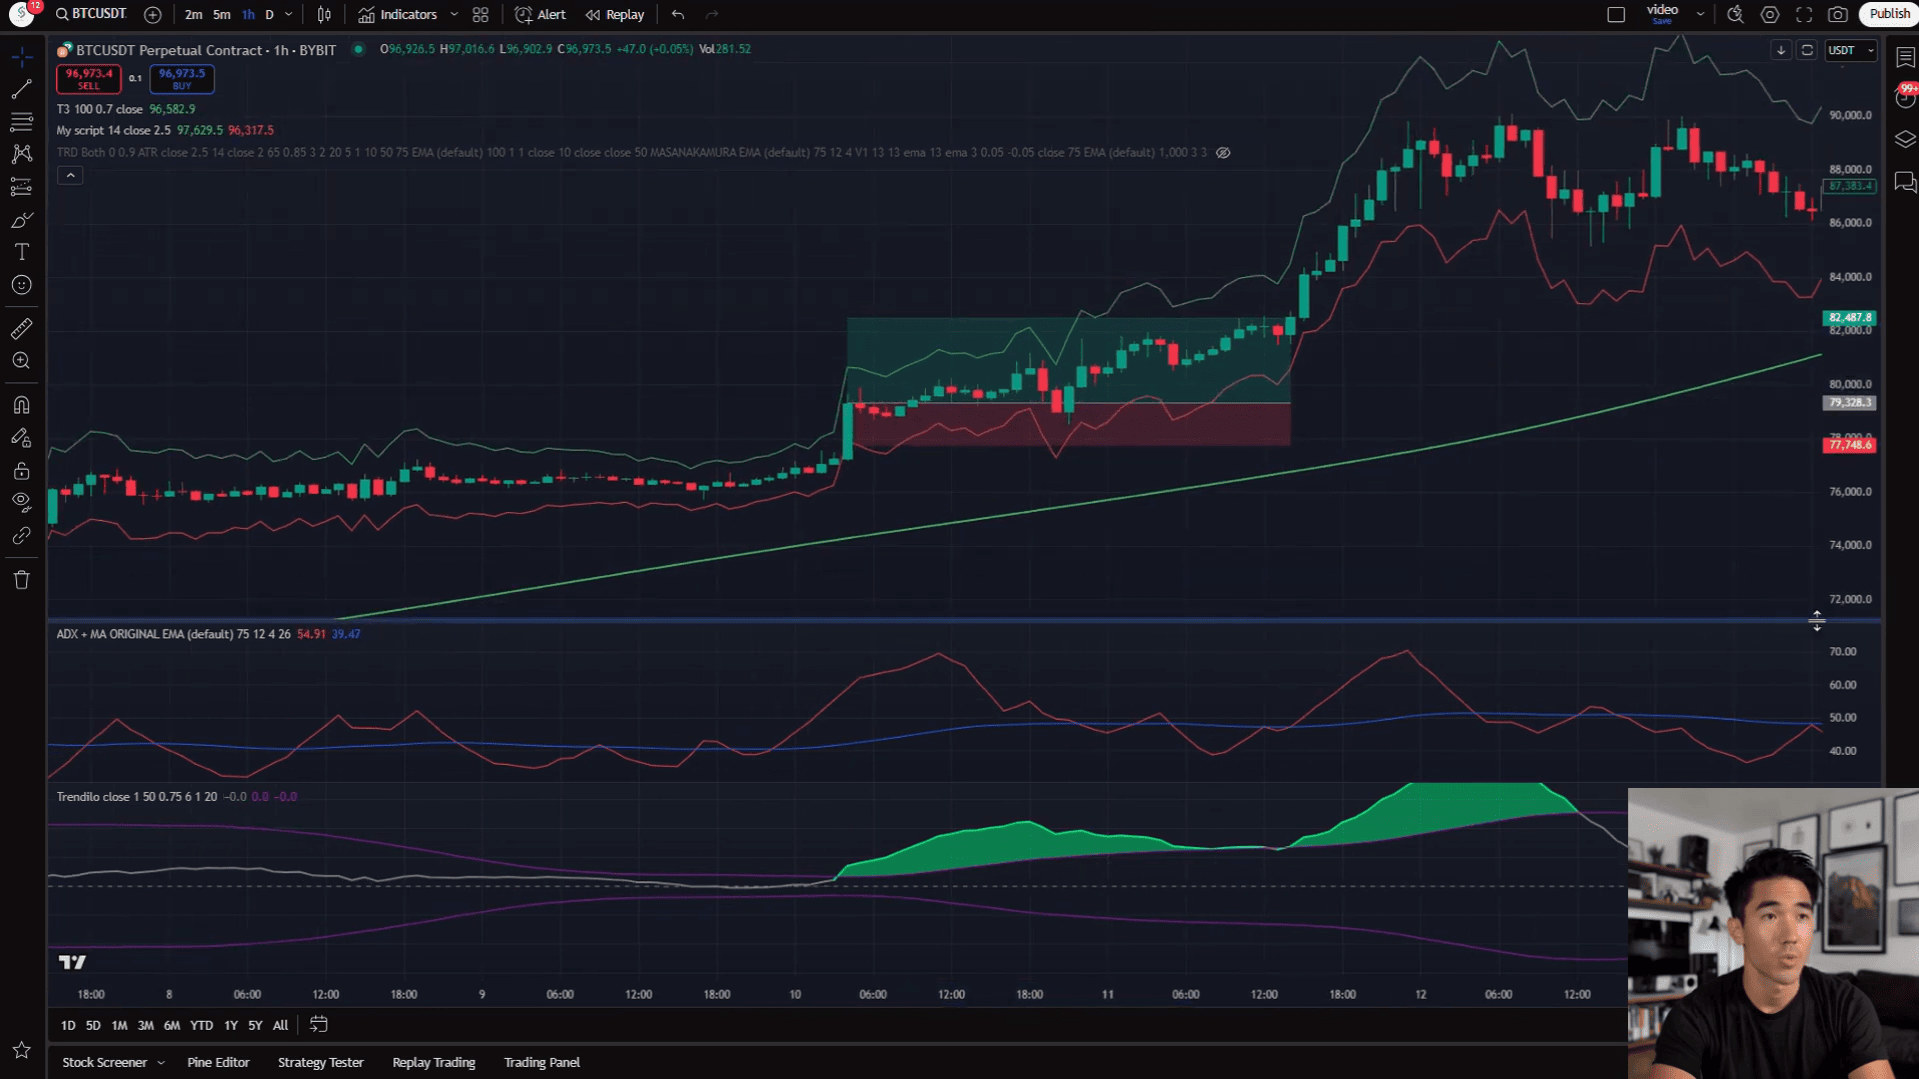Select the 1Y date range
The image size is (1919, 1079).
click(x=231, y=1025)
